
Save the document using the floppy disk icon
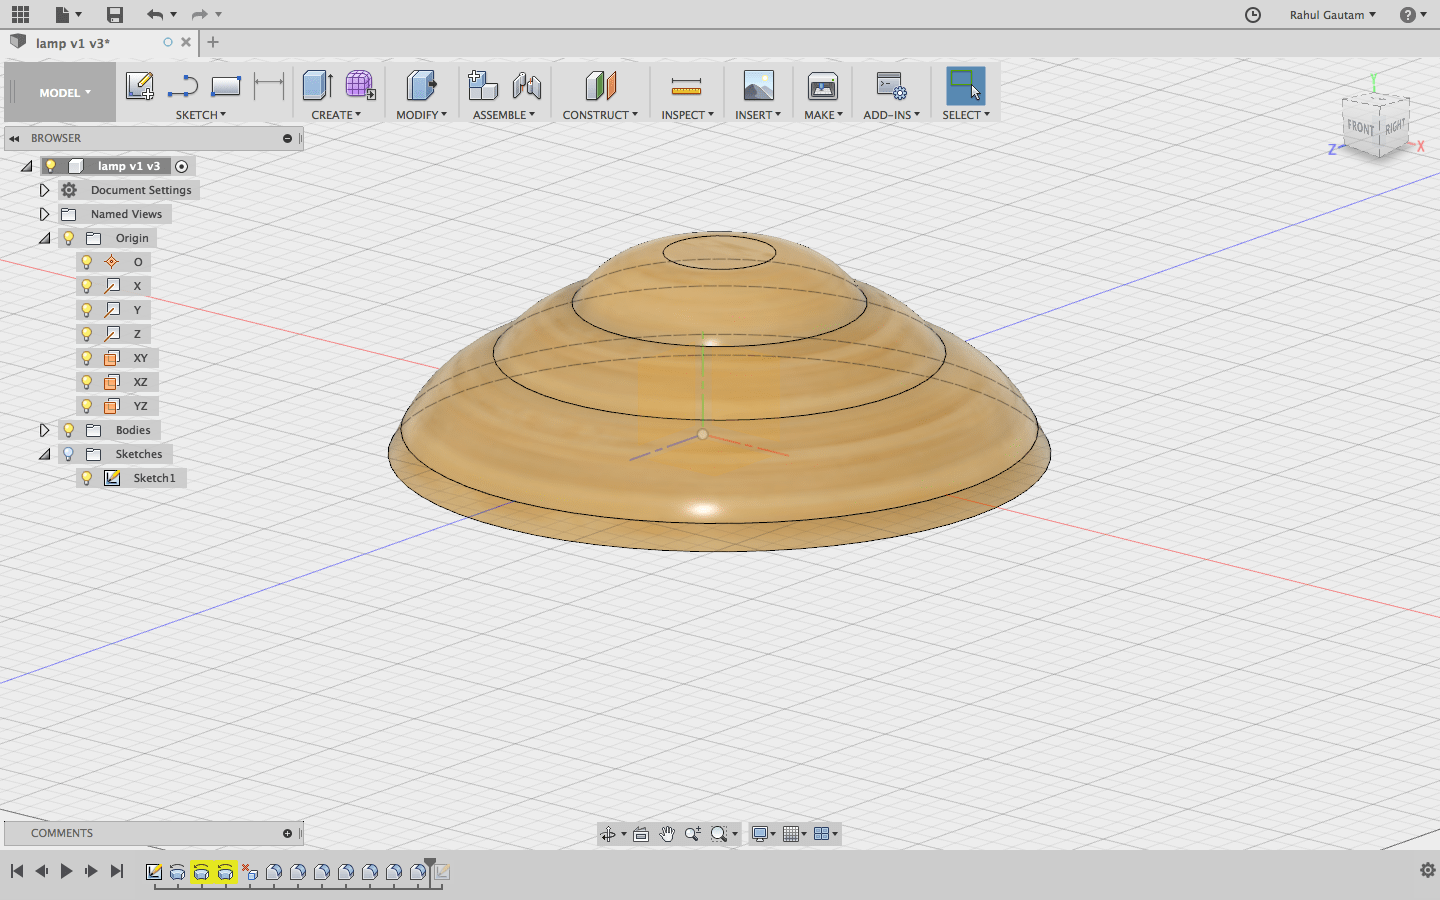coord(115,14)
